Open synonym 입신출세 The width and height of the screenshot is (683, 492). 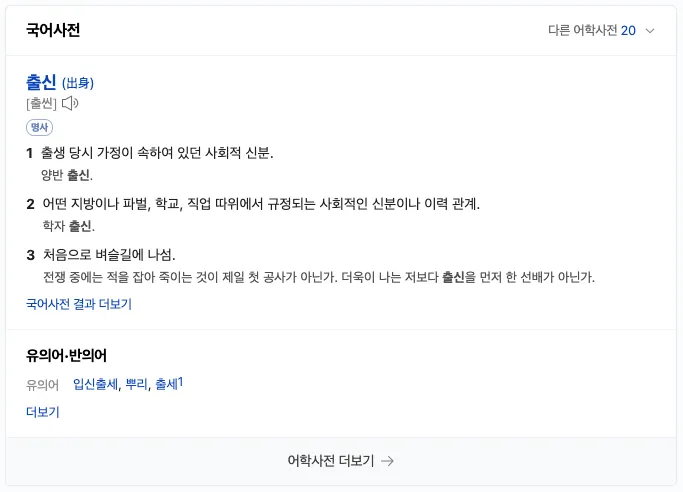click(x=95, y=384)
